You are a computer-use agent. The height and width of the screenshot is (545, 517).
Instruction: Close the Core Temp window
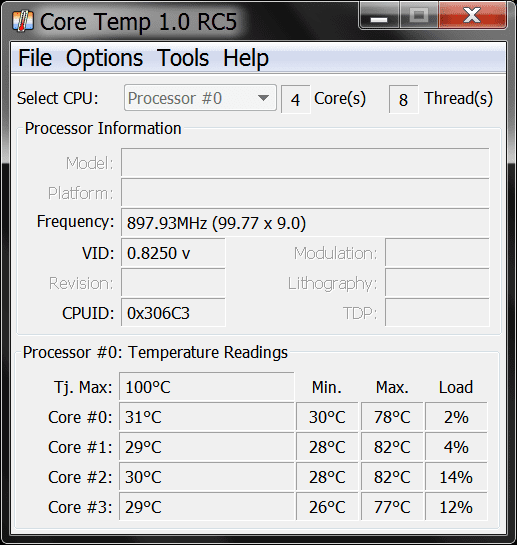click(x=472, y=16)
